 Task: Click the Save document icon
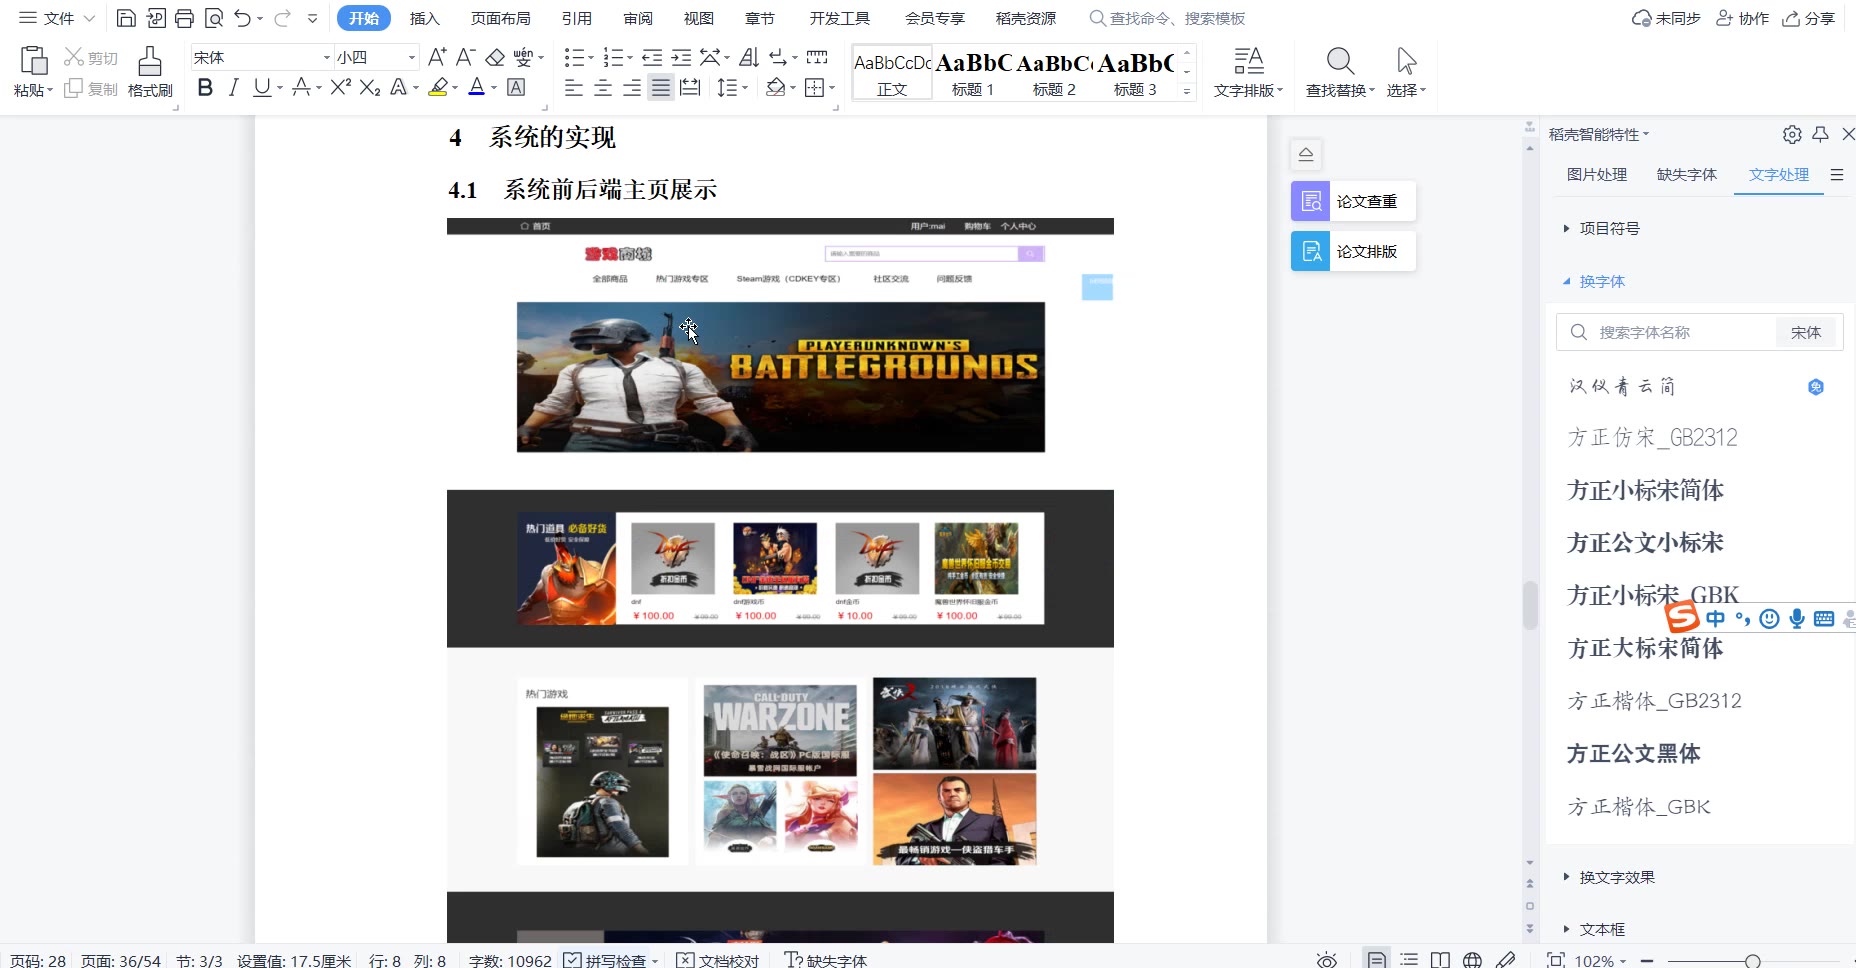(x=126, y=18)
